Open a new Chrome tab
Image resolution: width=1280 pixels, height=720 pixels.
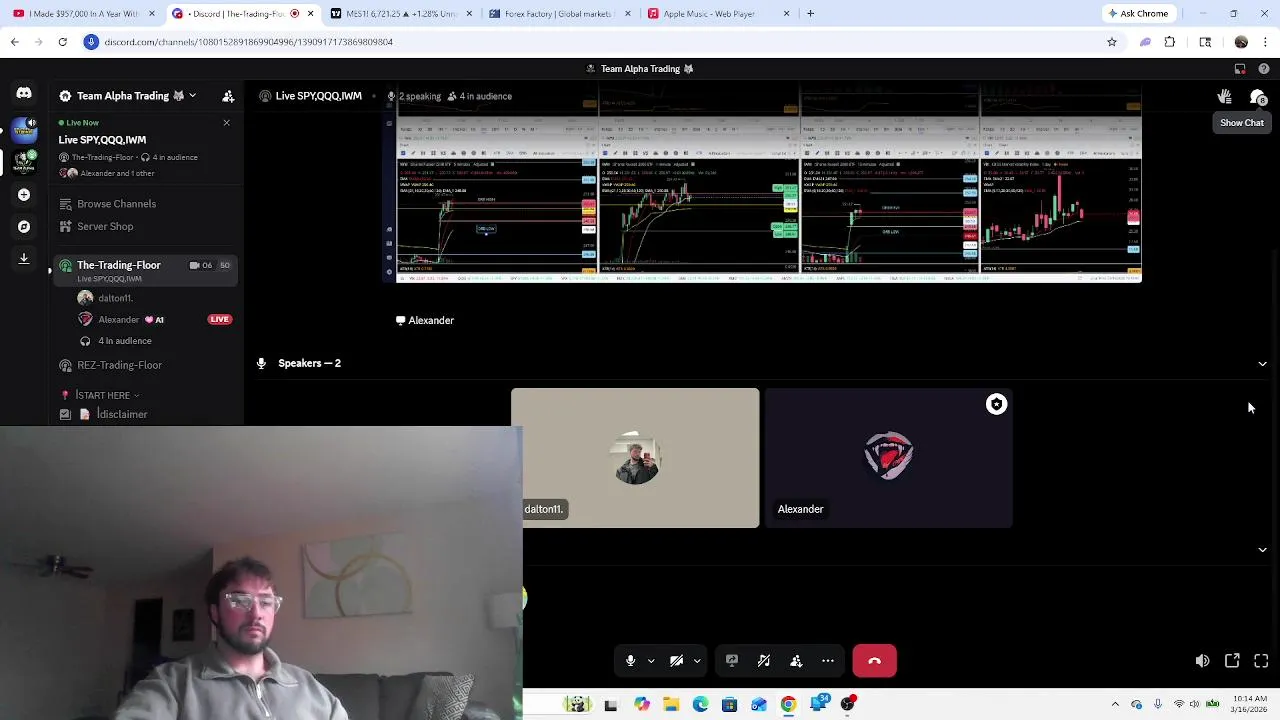pyautogui.click(x=811, y=14)
